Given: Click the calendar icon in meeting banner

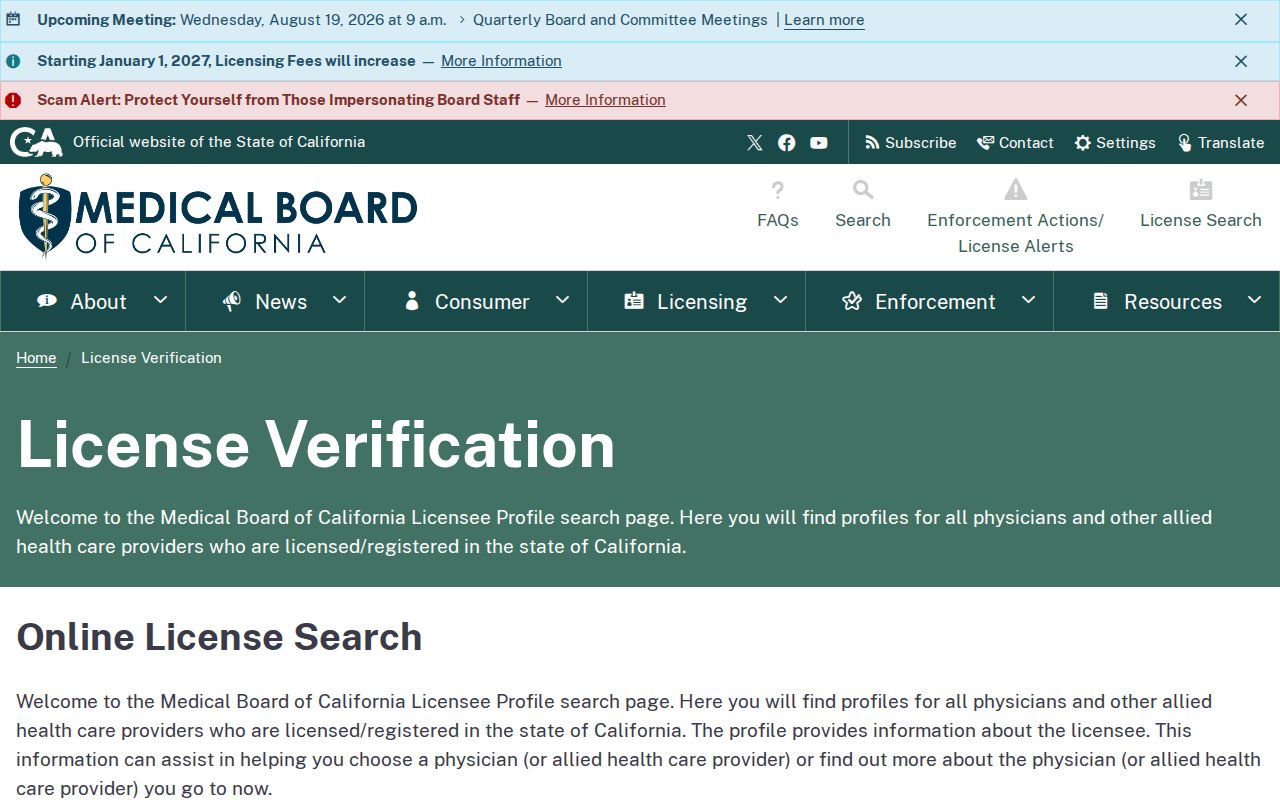Looking at the screenshot, I should (x=13, y=20).
